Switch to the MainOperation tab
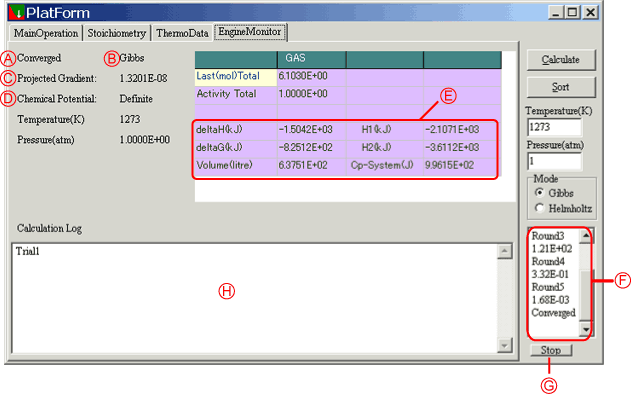631x395 pixels. click(46, 33)
